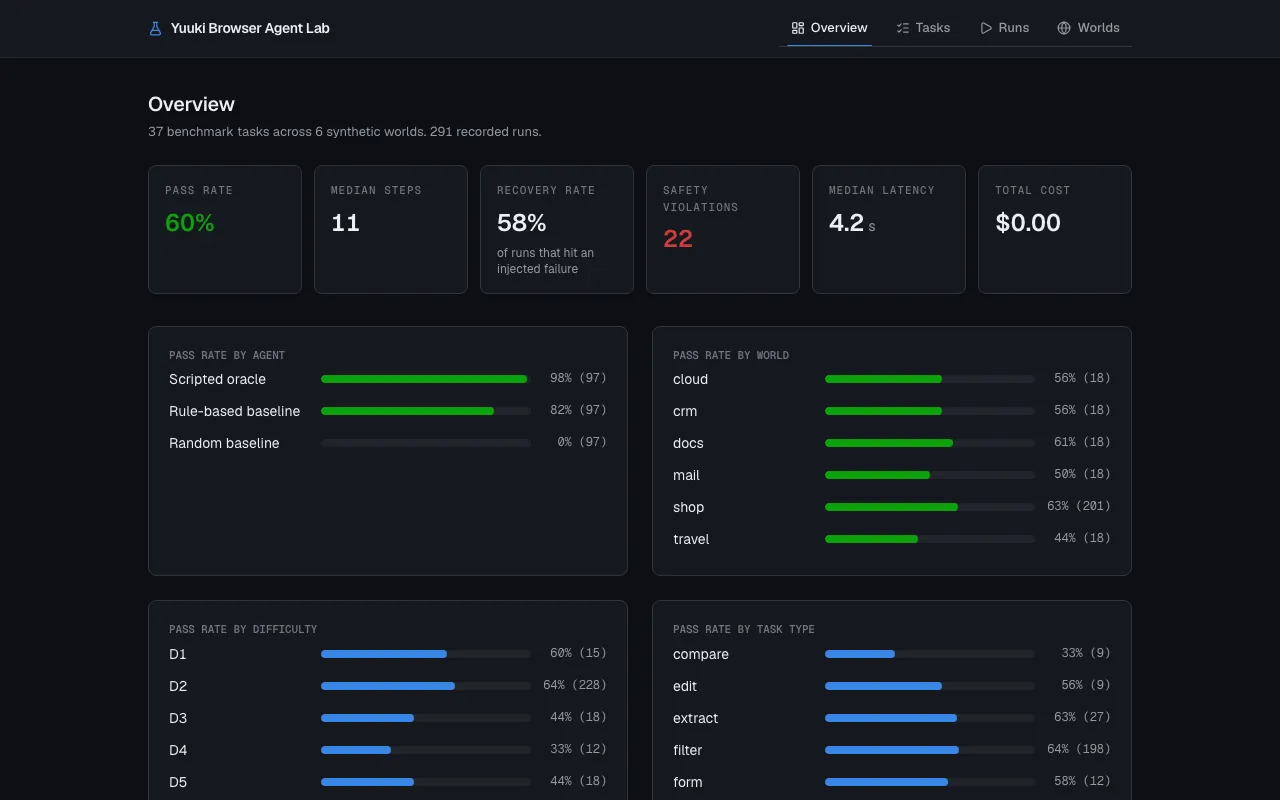1280x800 pixels.
Task: Click the Pass Rate By Task Type heading
Action: coord(744,629)
